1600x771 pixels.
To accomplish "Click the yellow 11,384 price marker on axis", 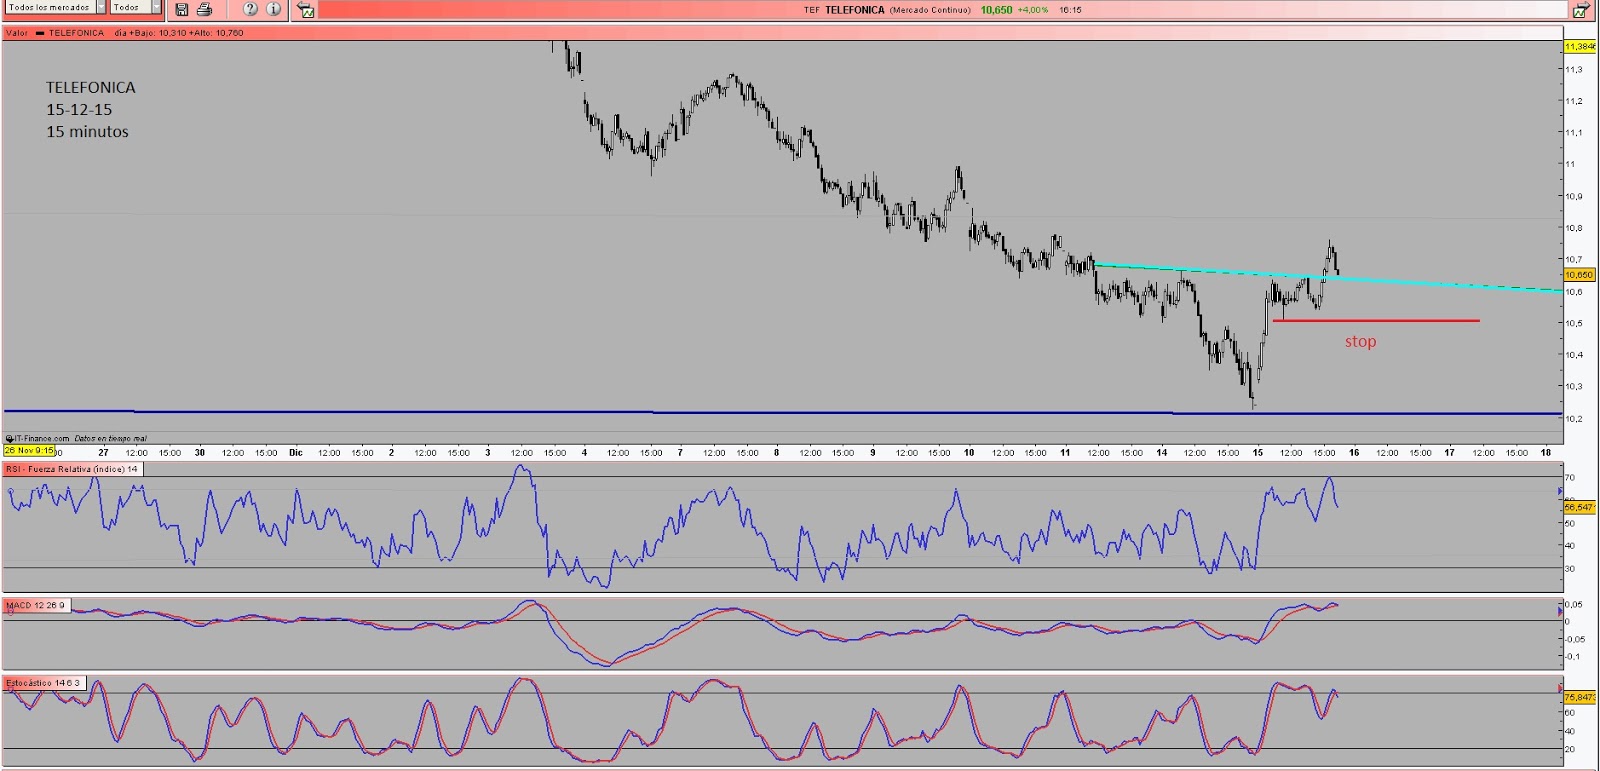I will pyautogui.click(x=1579, y=46).
